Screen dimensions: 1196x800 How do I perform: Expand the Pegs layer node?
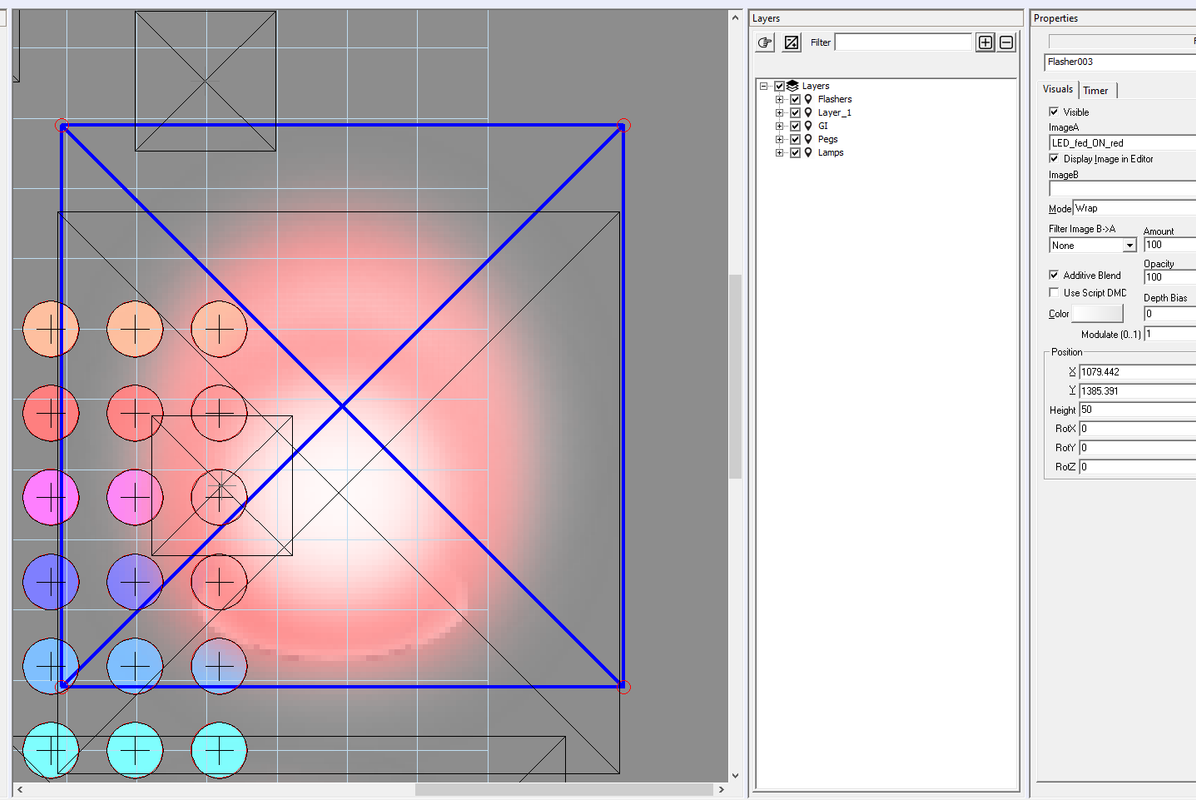[780, 140]
